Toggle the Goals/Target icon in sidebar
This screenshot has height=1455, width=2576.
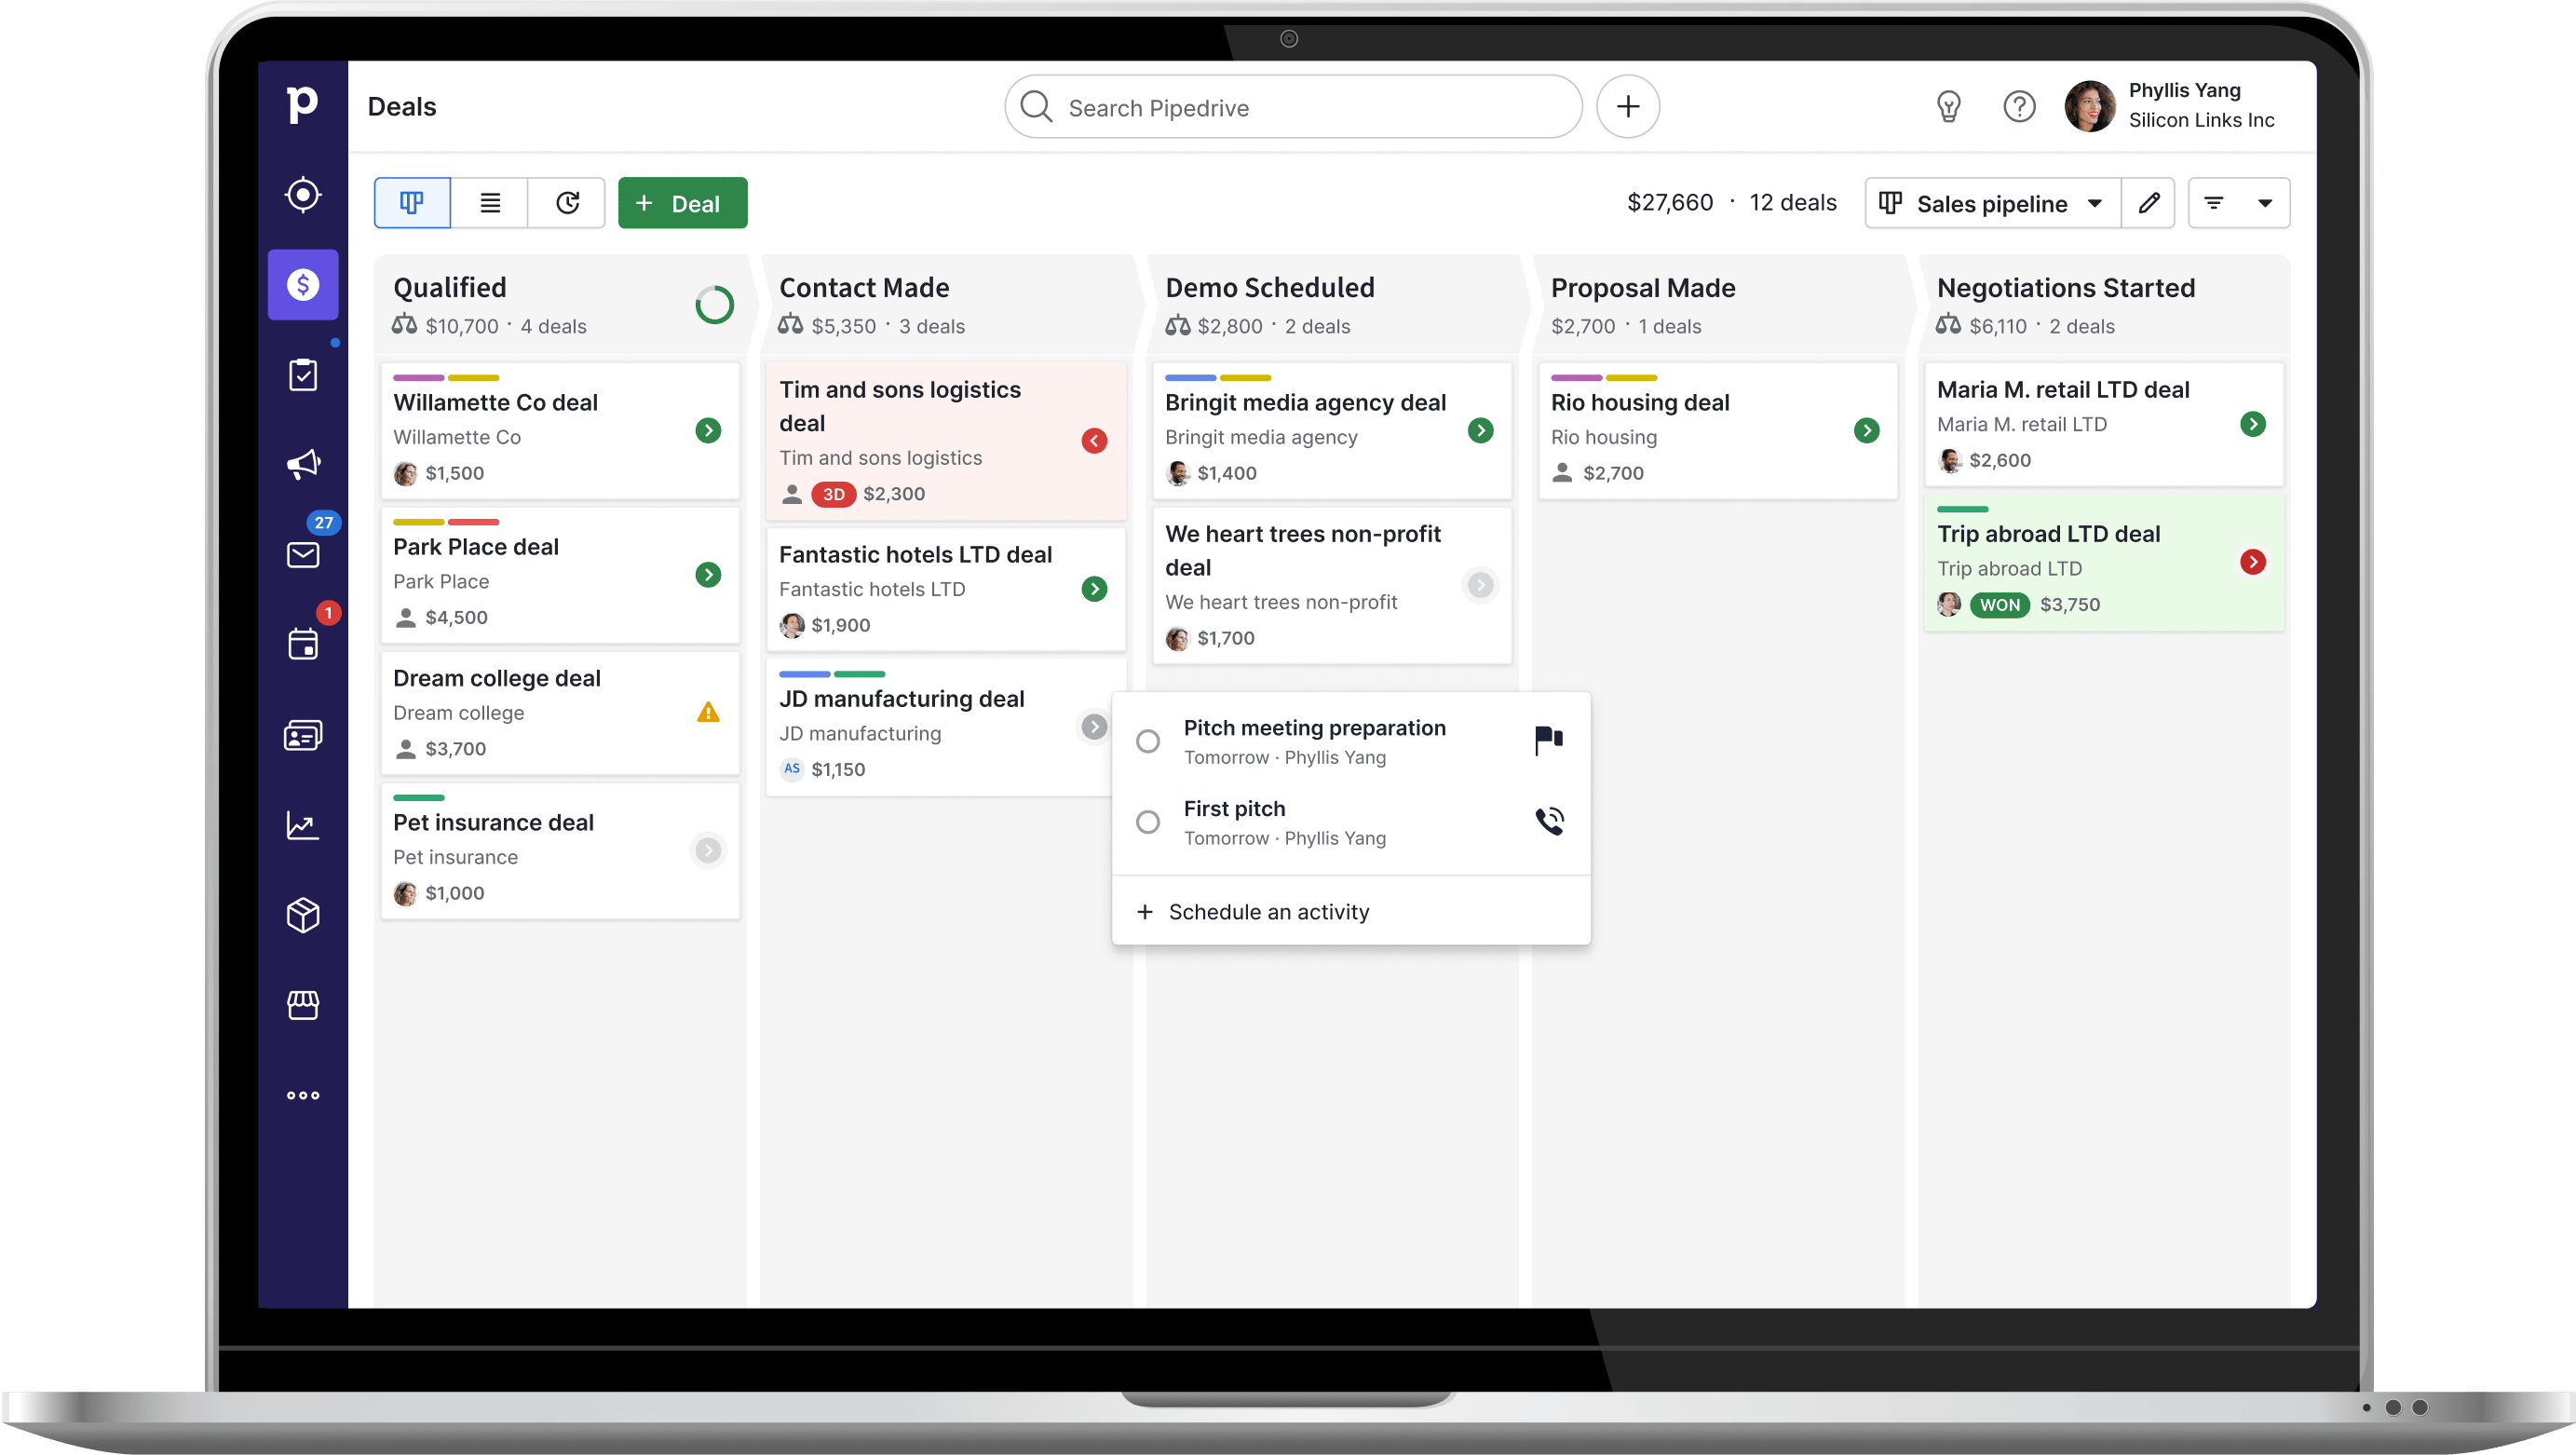[303, 193]
